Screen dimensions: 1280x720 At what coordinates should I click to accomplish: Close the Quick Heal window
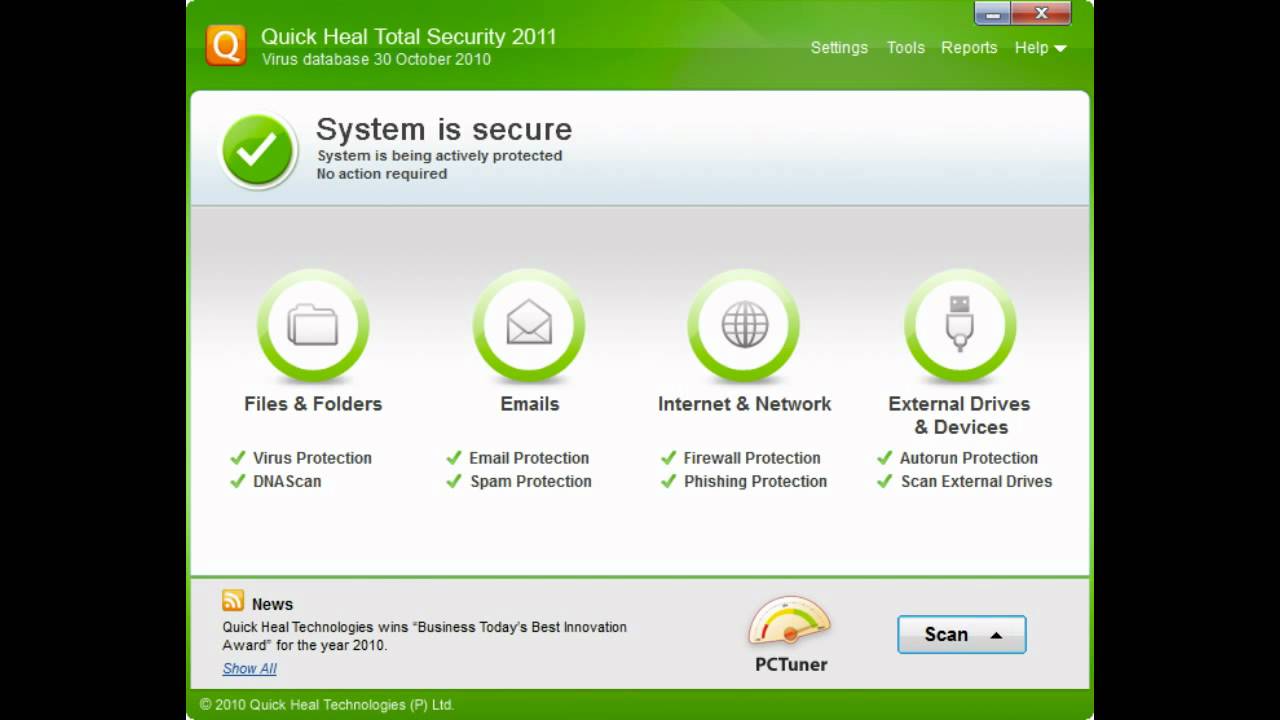(1041, 14)
